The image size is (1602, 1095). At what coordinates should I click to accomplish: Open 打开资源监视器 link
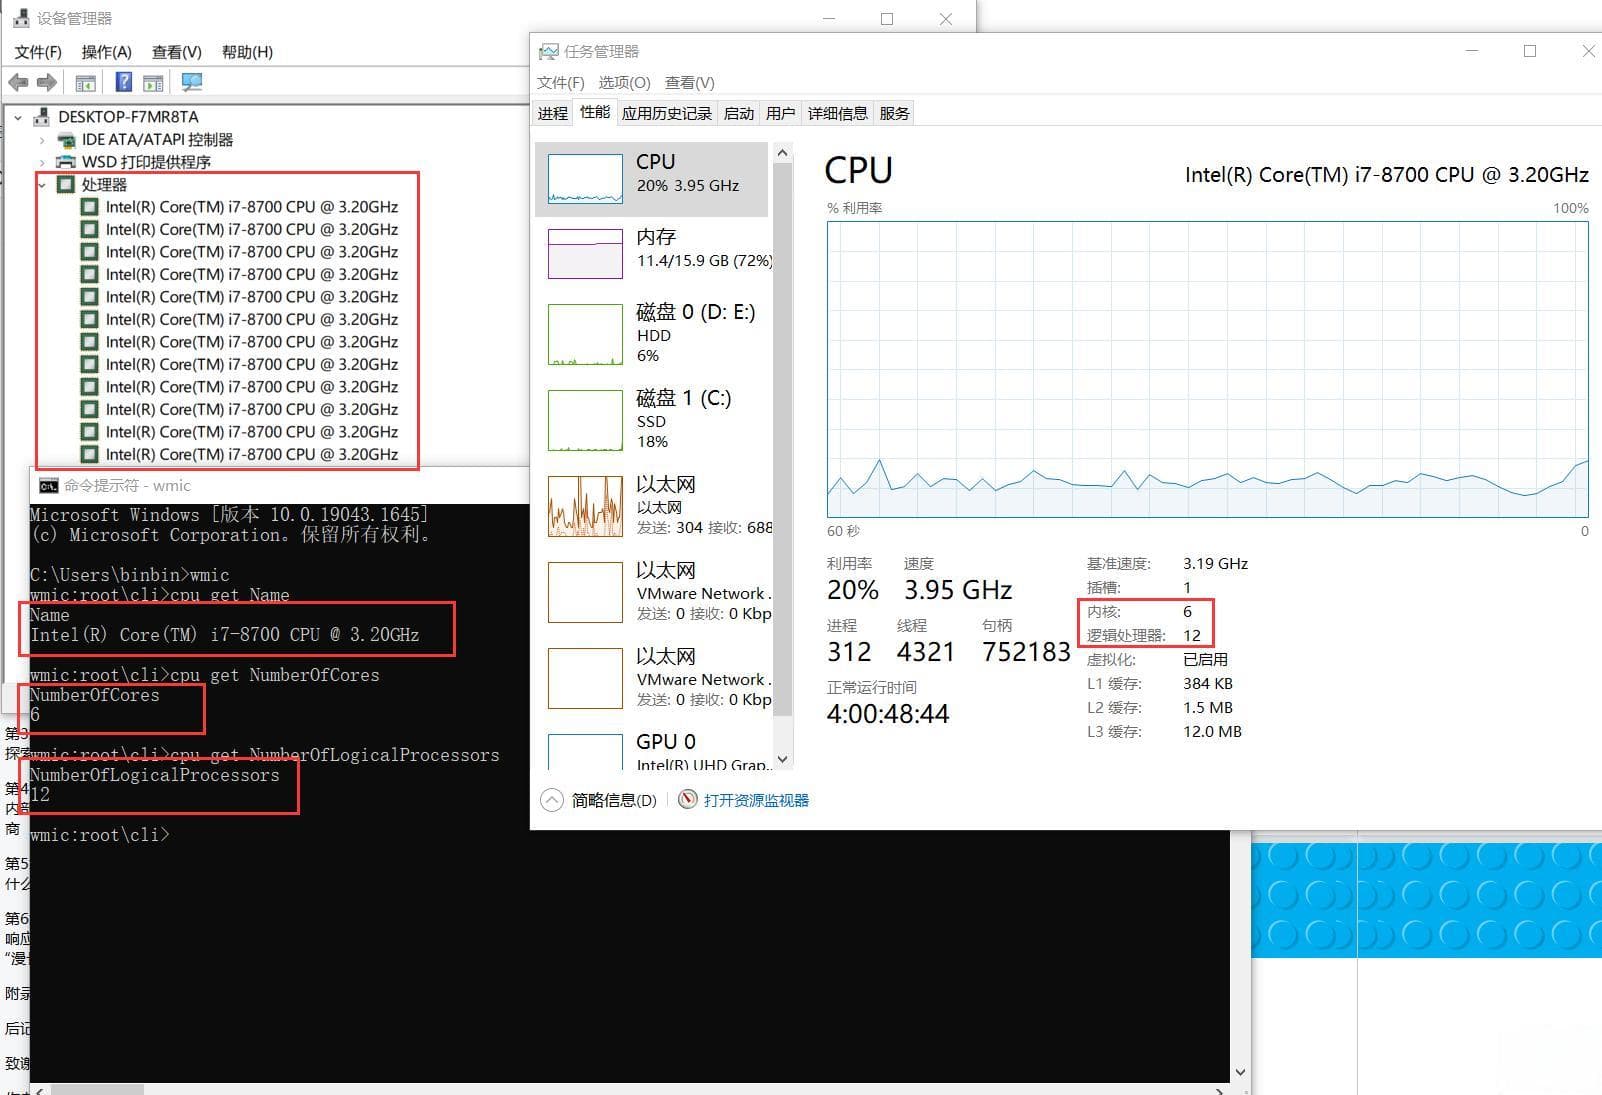click(756, 800)
